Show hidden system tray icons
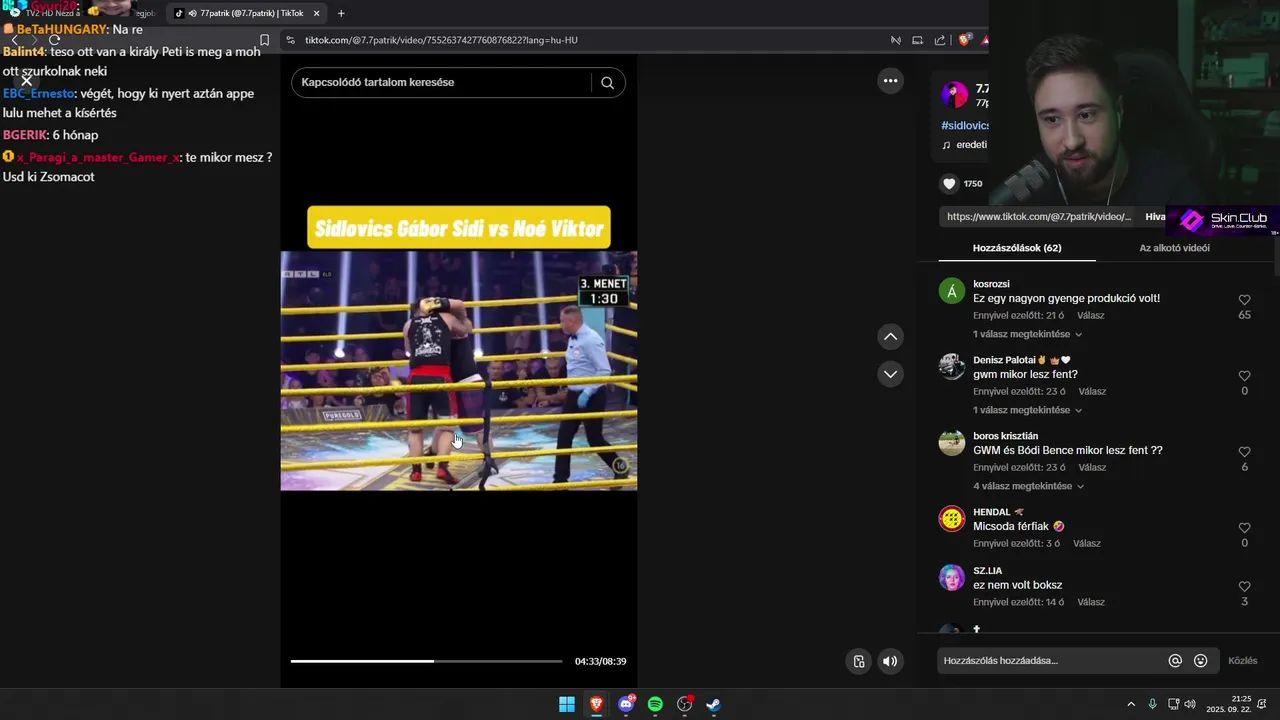The width and height of the screenshot is (1280, 720). (1131, 704)
